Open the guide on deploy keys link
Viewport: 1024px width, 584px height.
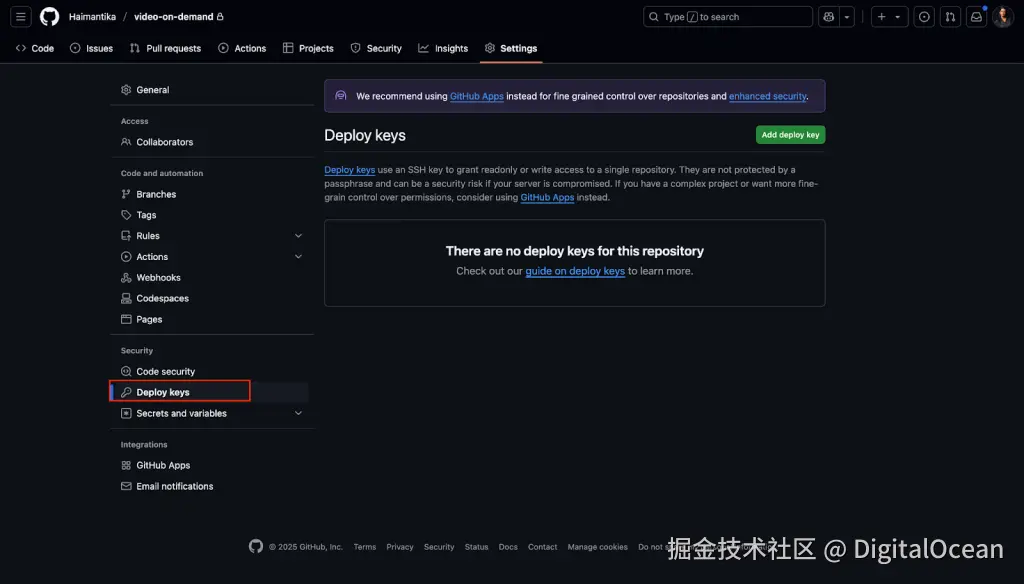click(575, 271)
